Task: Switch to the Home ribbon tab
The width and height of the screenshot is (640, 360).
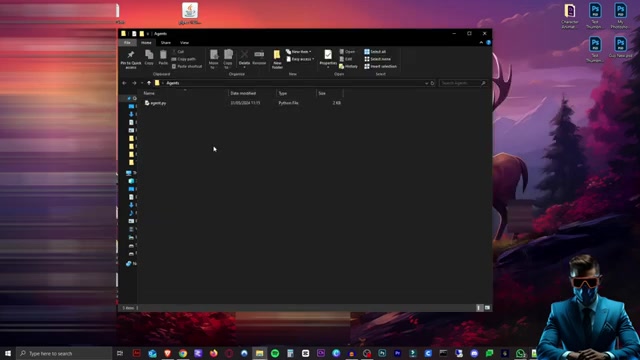Action: (146, 42)
